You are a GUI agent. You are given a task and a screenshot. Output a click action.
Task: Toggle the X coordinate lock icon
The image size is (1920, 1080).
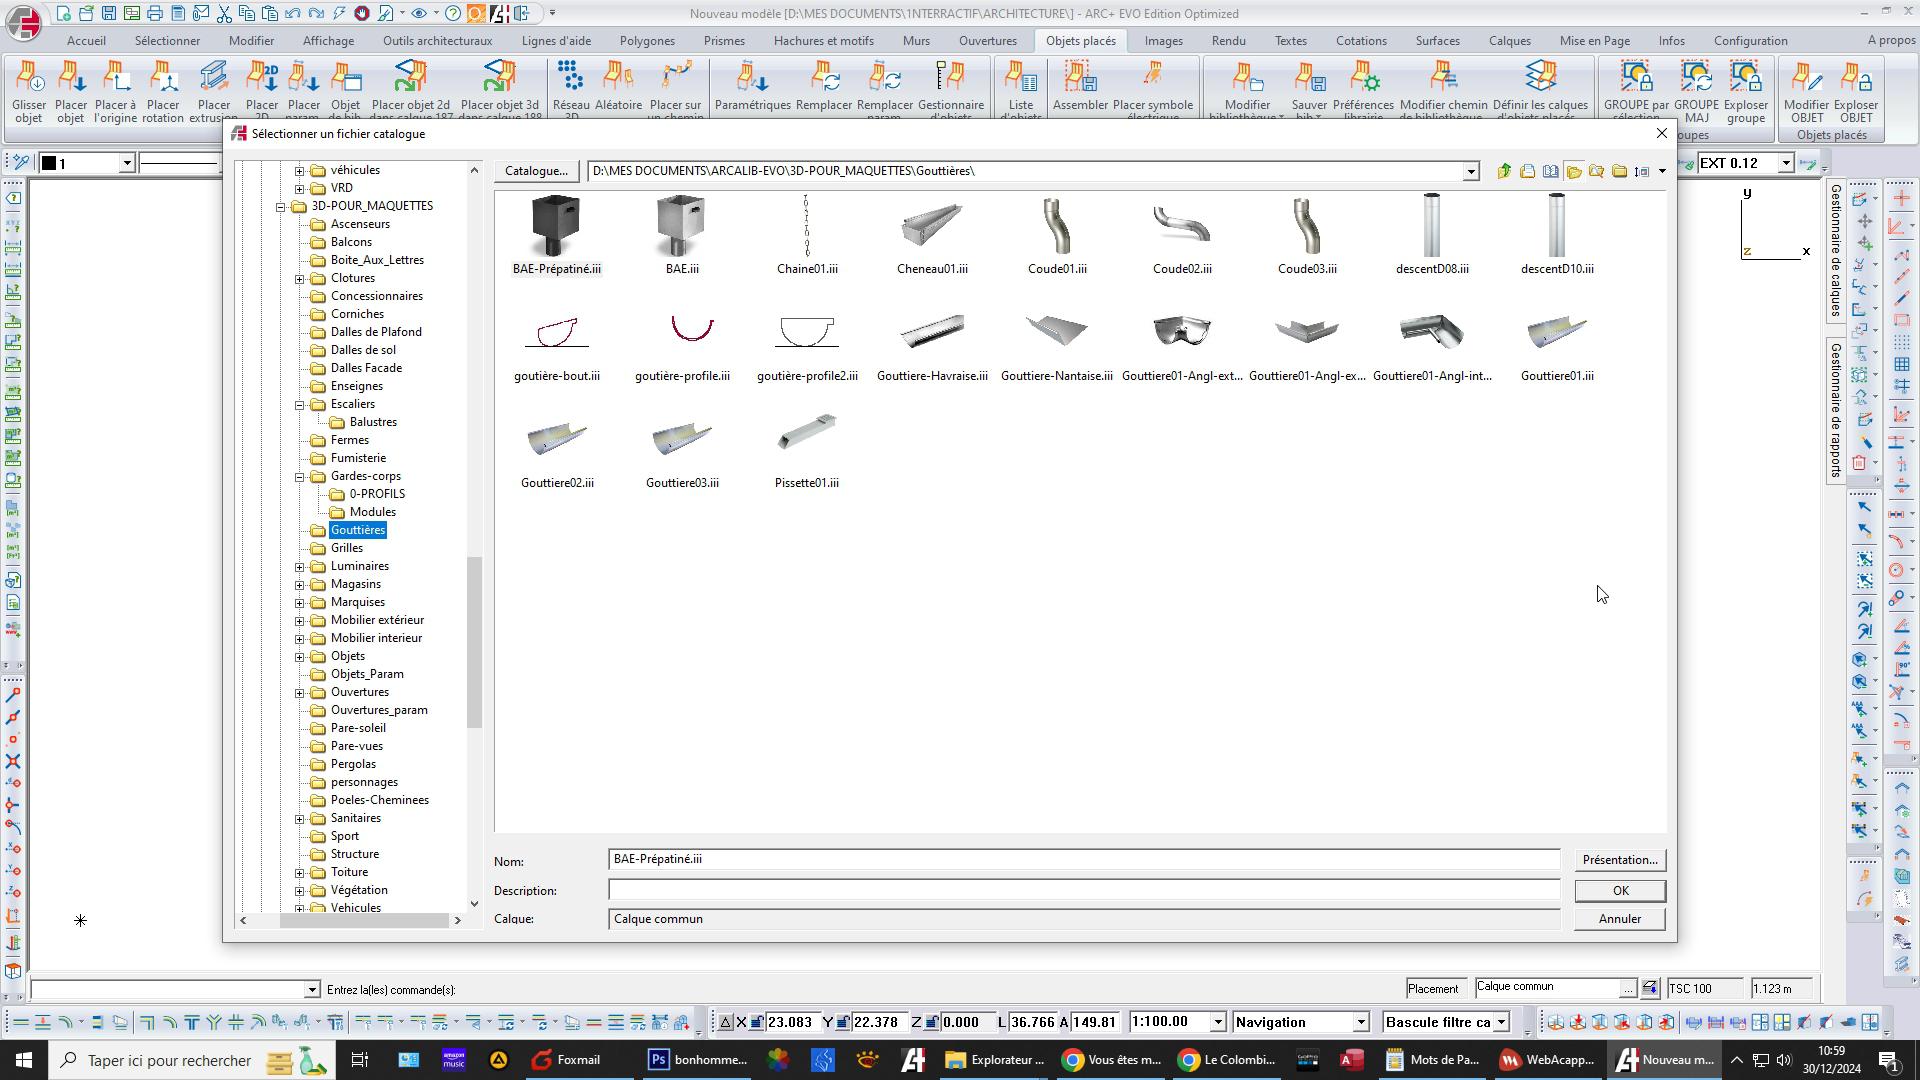click(757, 1022)
